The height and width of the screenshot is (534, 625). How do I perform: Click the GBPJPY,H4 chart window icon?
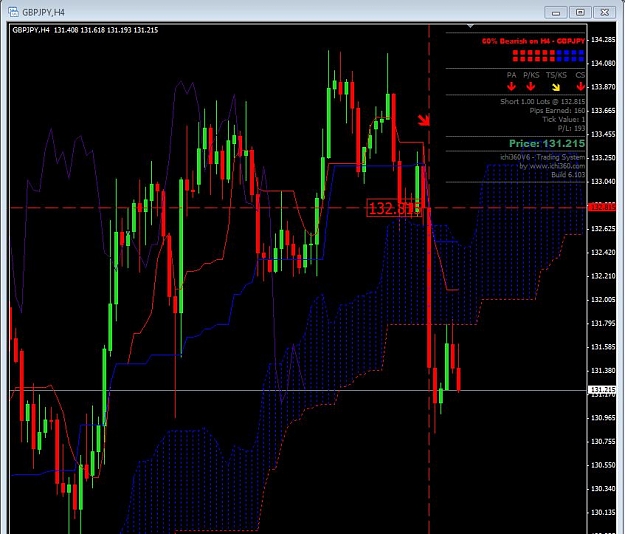click(13, 12)
